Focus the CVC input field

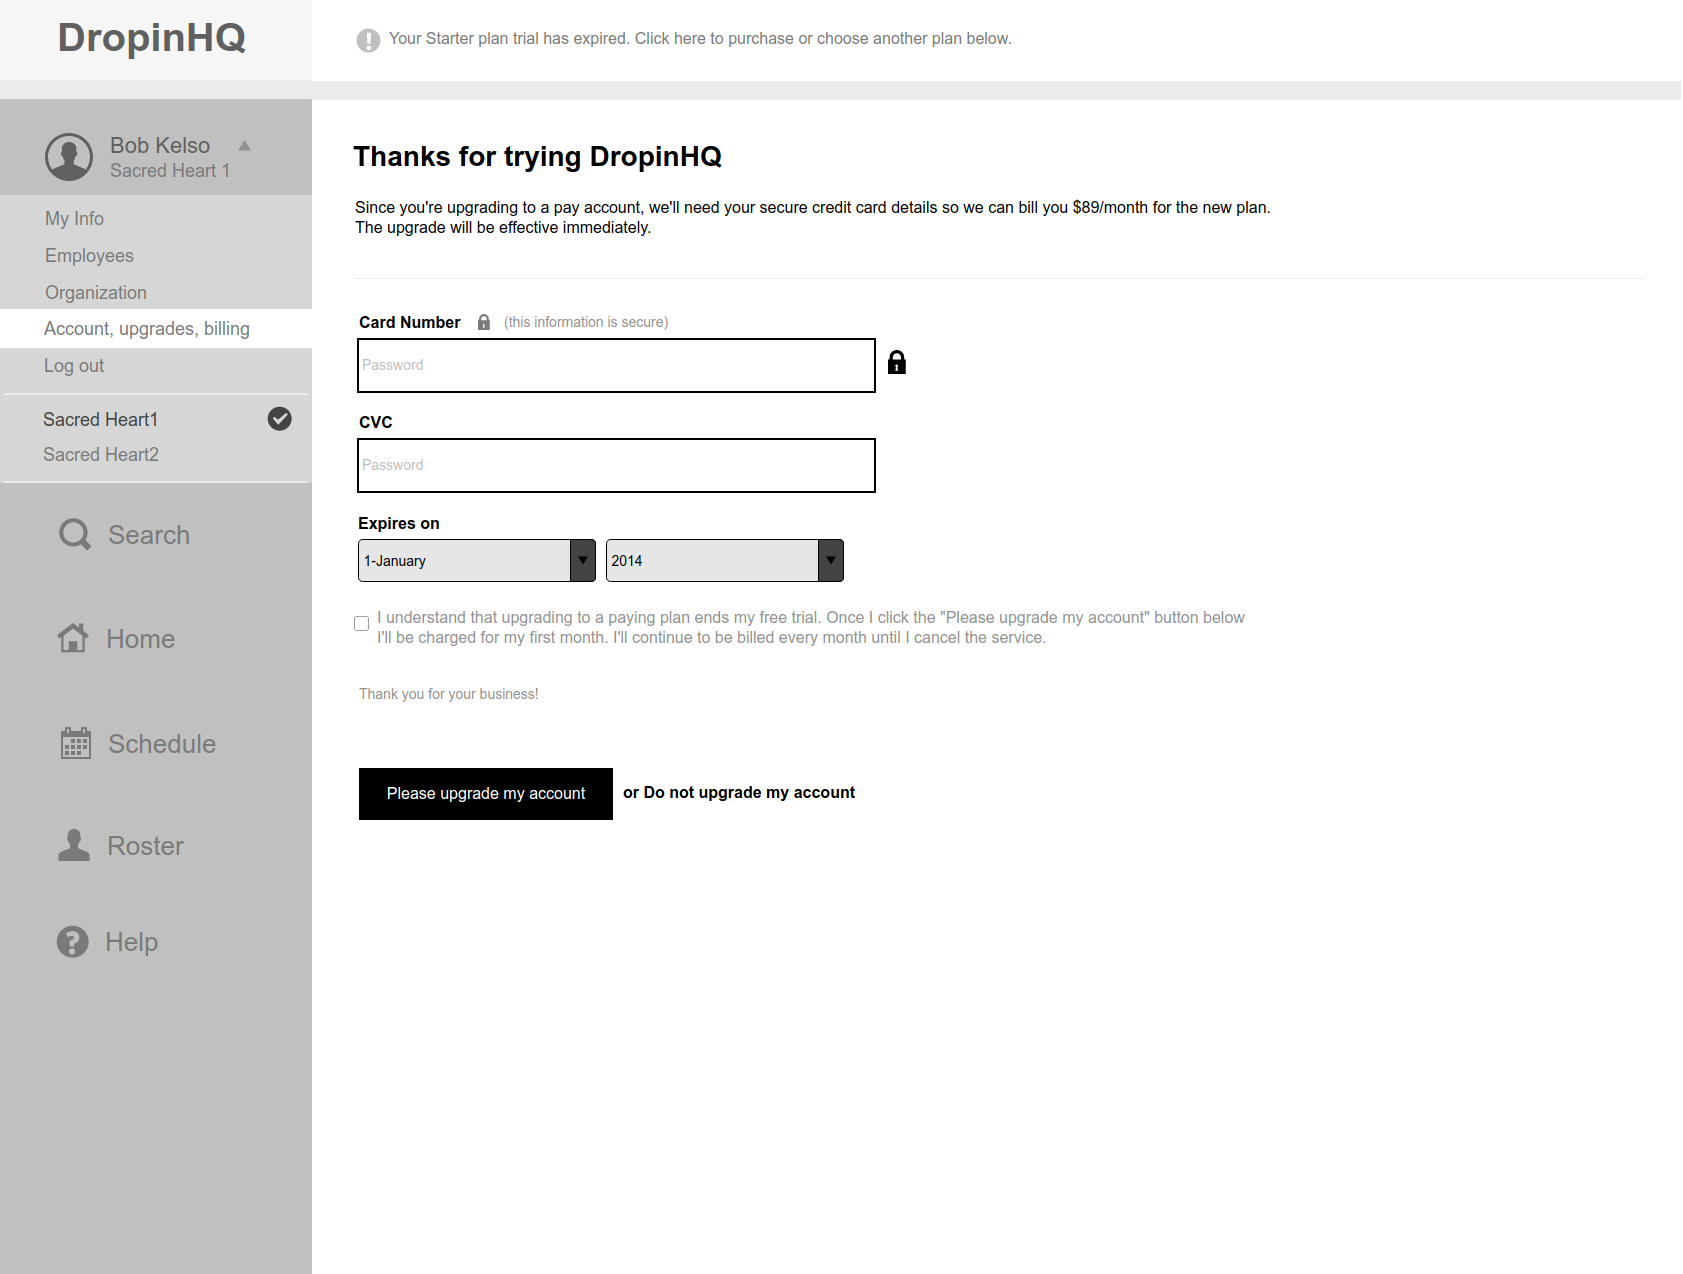(616, 465)
